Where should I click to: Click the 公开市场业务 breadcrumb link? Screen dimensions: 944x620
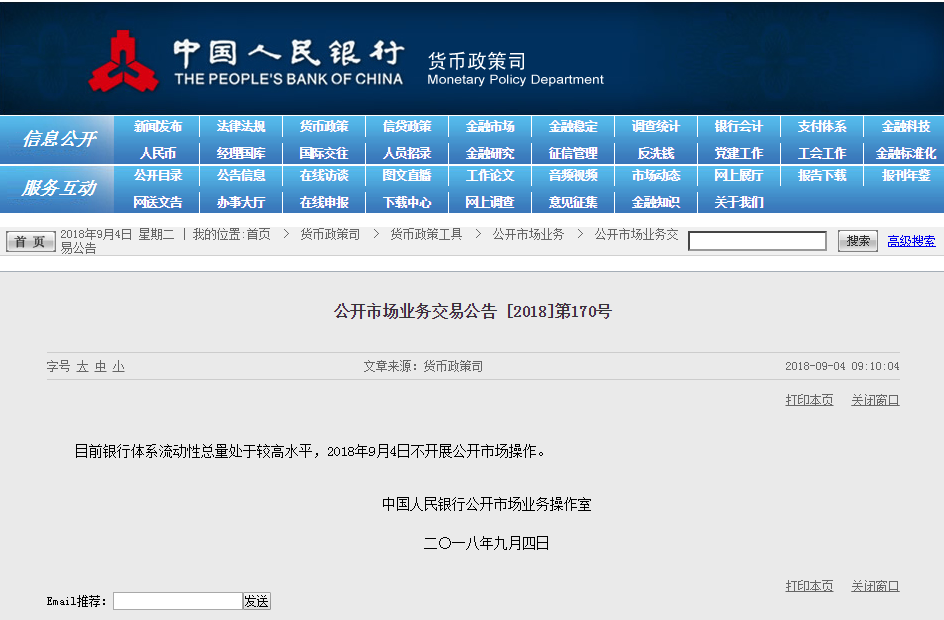pyautogui.click(x=528, y=234)
